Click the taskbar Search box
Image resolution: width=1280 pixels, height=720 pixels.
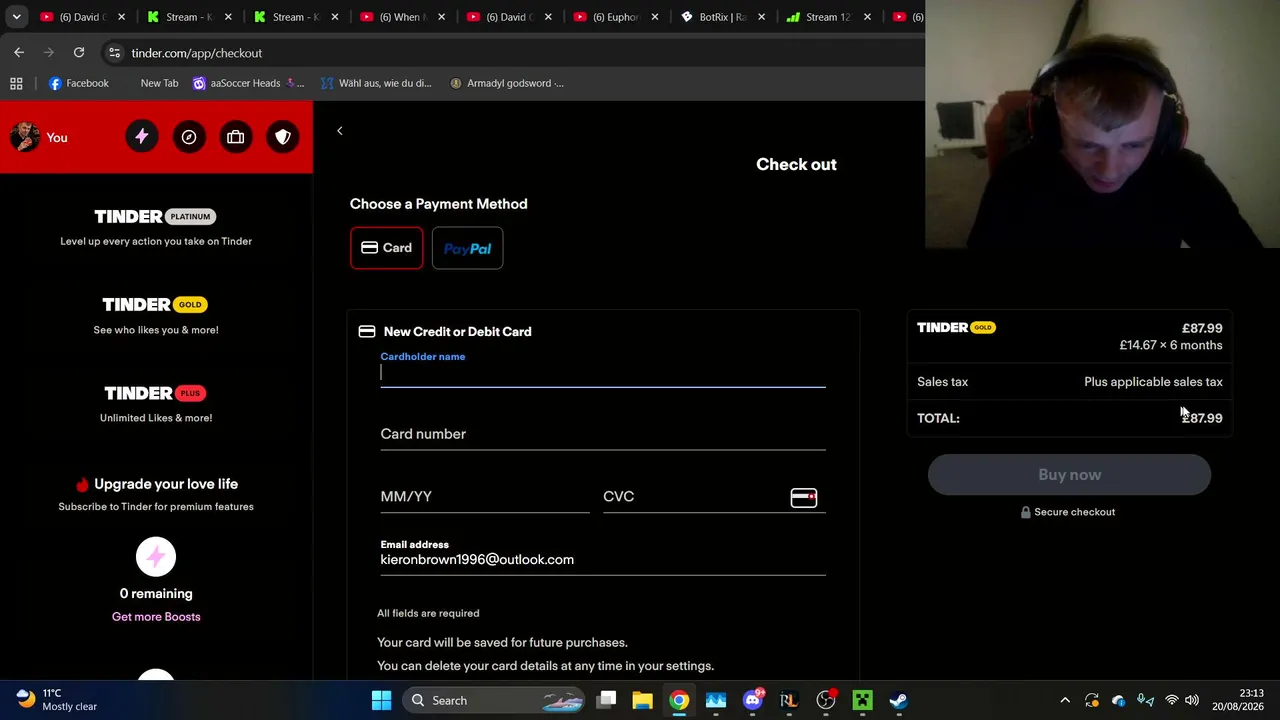click(494, 700)
